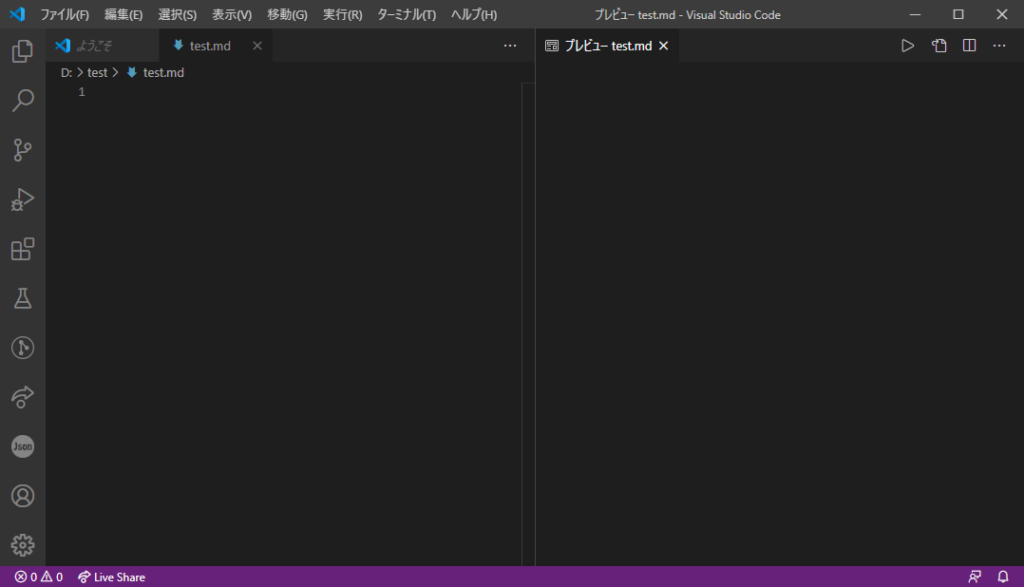Open the Testing view flask icon
1024x587 pixels.
tap(23, 297)
